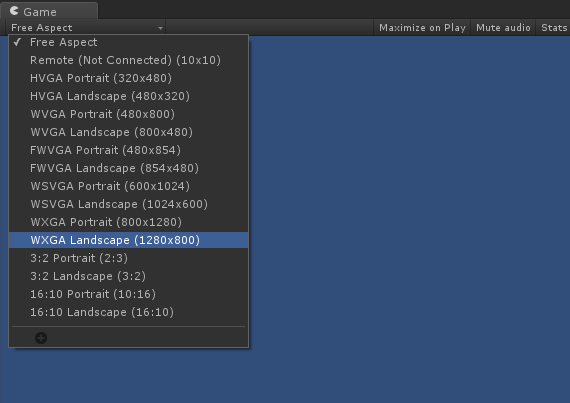Choose FWVGA Landscape (854x480)
Viewport: 570px width, 403px height.
click(x=129, y=168)
